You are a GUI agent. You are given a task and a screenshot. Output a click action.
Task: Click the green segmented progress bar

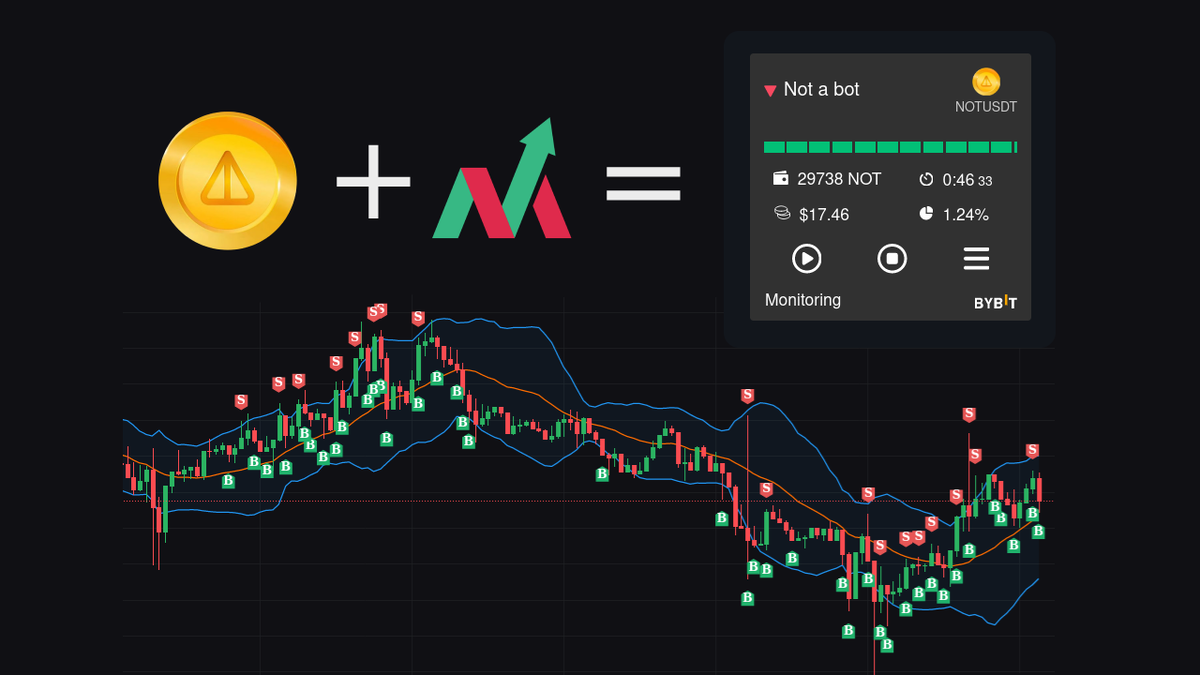[890, 147]
